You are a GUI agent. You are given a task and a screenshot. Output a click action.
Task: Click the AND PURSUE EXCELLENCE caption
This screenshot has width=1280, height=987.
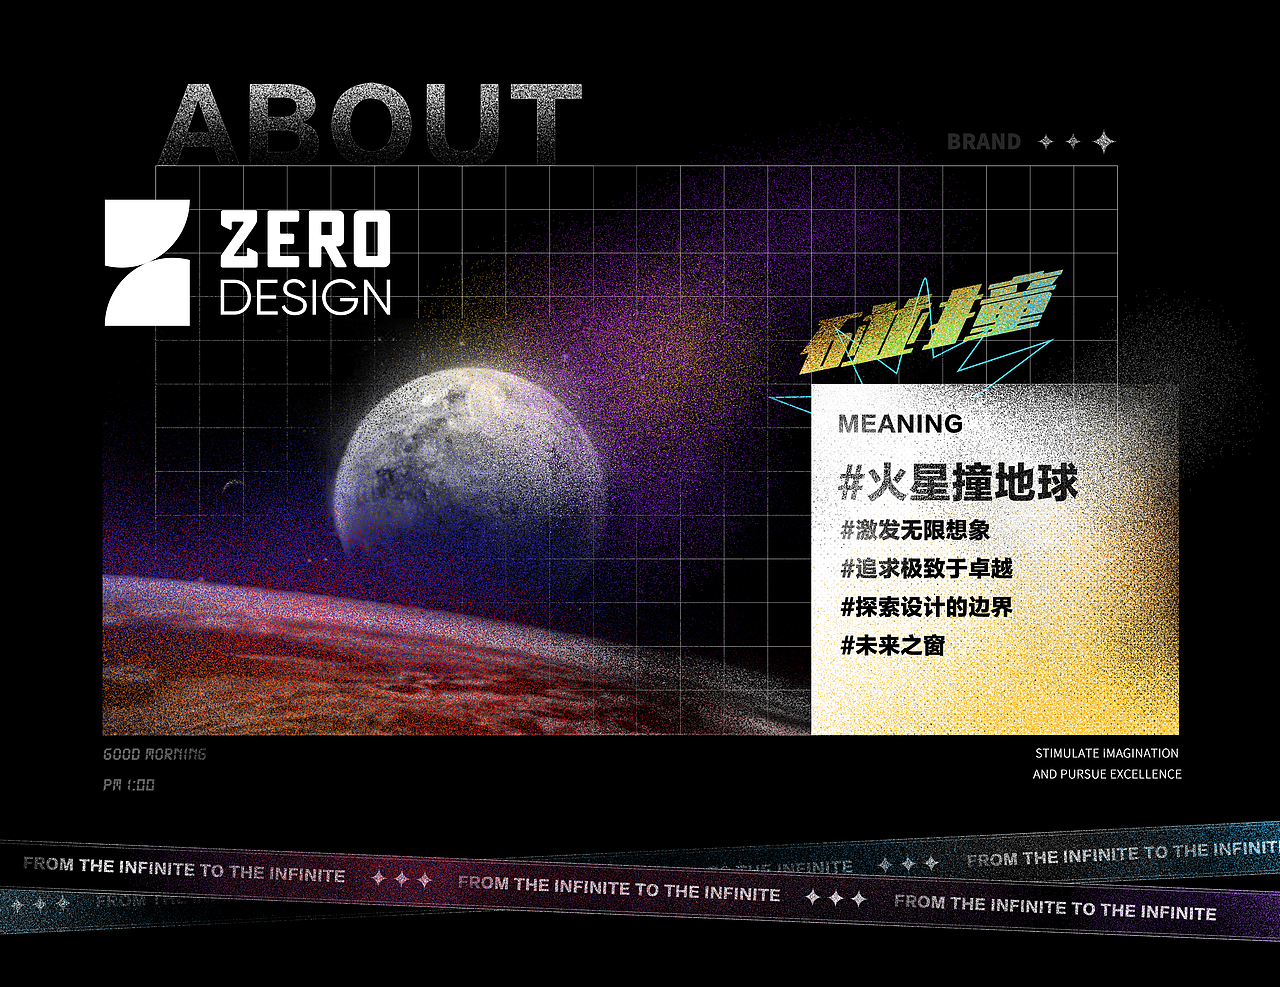[1107, 774]
